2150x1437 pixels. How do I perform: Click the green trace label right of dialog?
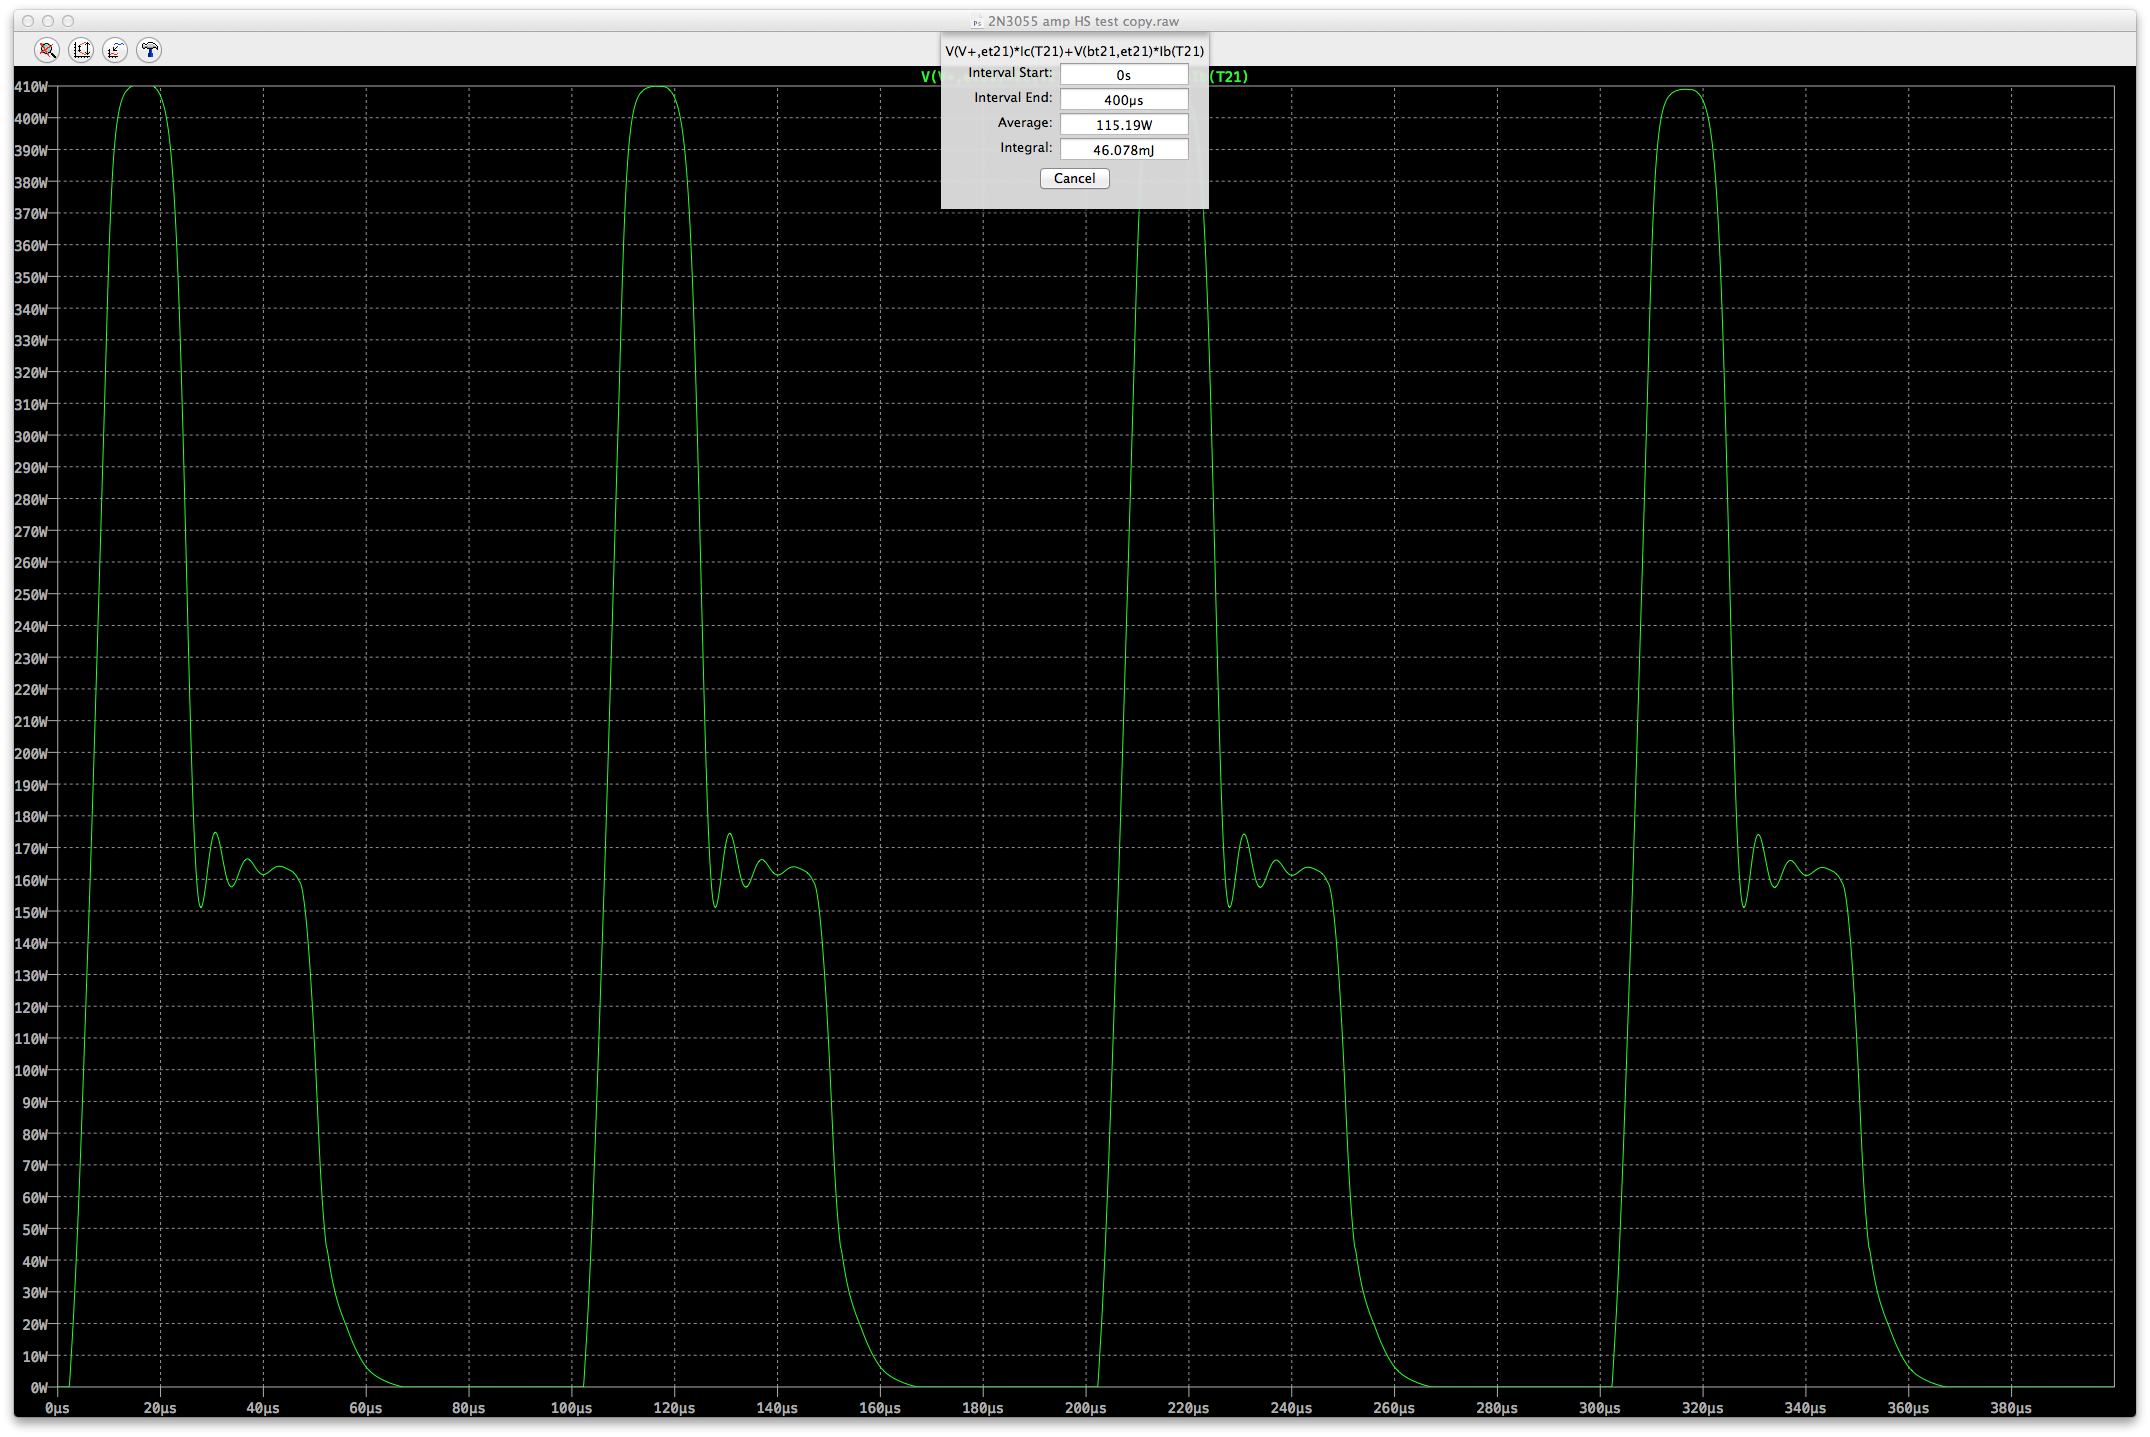coord(1229,77)
